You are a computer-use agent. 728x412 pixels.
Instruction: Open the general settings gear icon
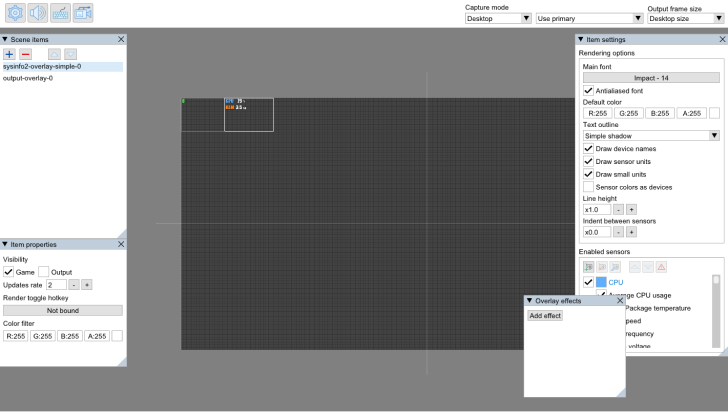click(x=15, y=13)
